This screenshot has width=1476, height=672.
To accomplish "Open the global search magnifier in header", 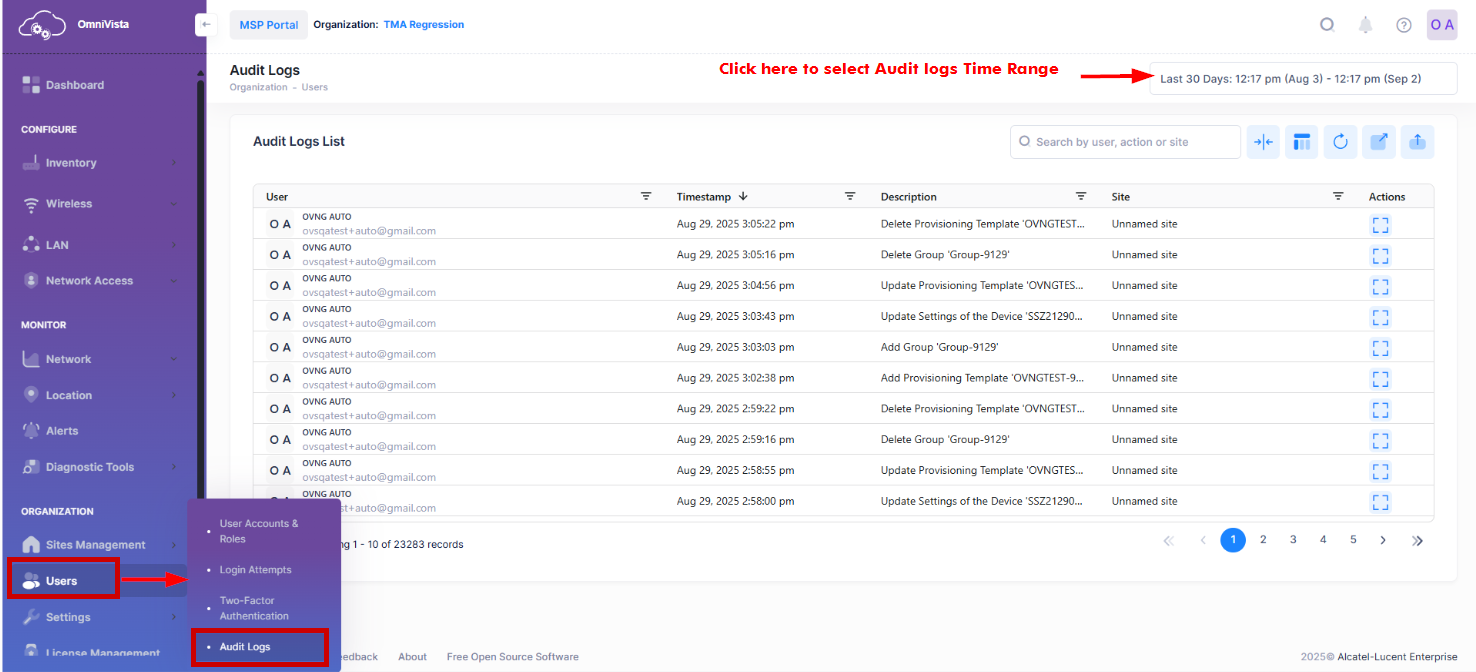I will click(x=1327, y=24).
